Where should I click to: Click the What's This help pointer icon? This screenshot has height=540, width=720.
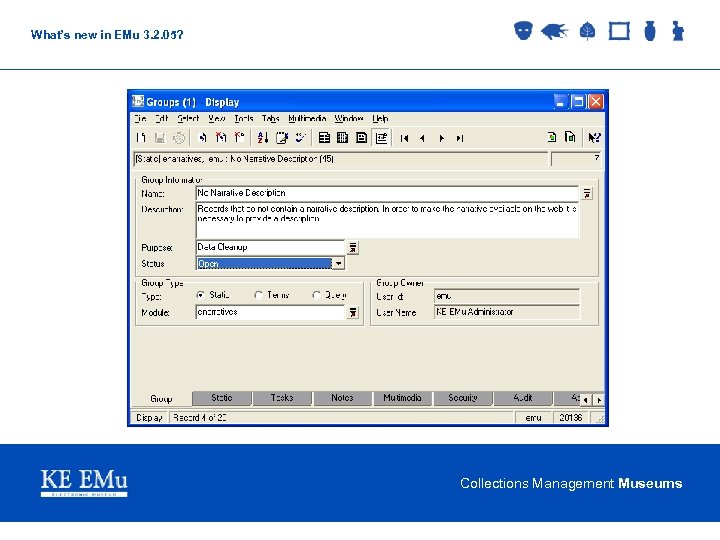(594, 137)
